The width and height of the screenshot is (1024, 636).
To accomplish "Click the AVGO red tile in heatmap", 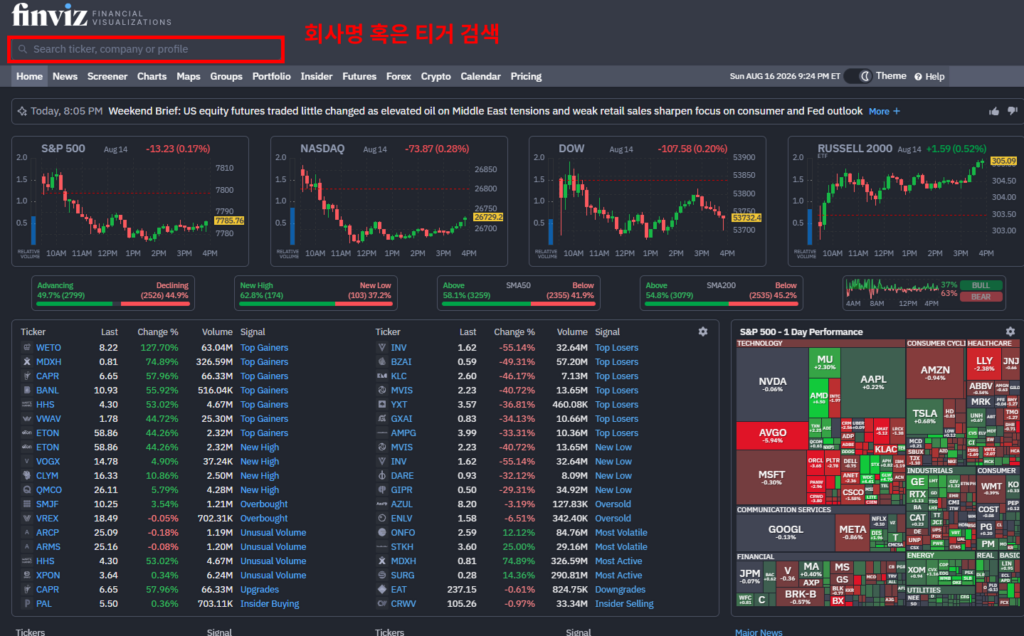I will 772,436.
